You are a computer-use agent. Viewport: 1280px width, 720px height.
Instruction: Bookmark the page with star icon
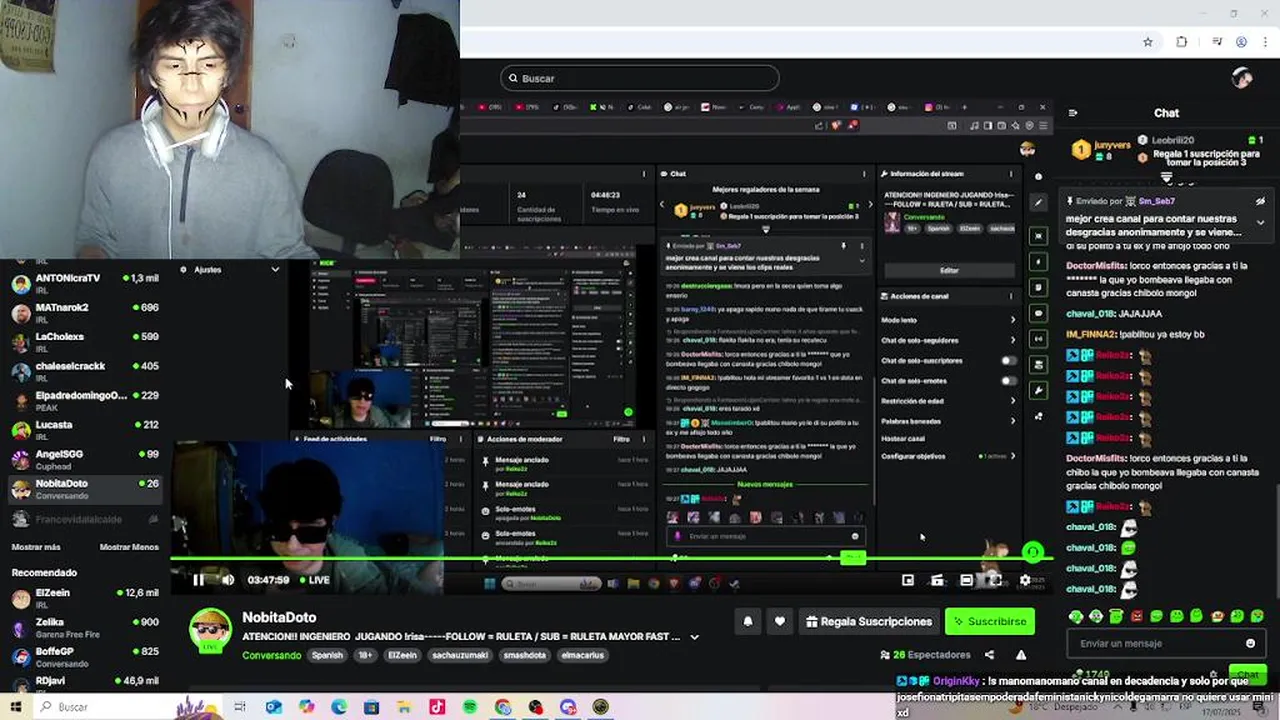pyautogui.click(x=1148, y=42)
